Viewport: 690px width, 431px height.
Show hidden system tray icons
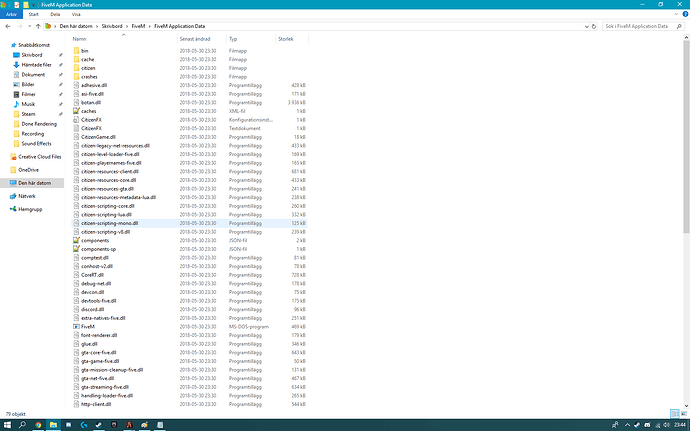point(628,425)
